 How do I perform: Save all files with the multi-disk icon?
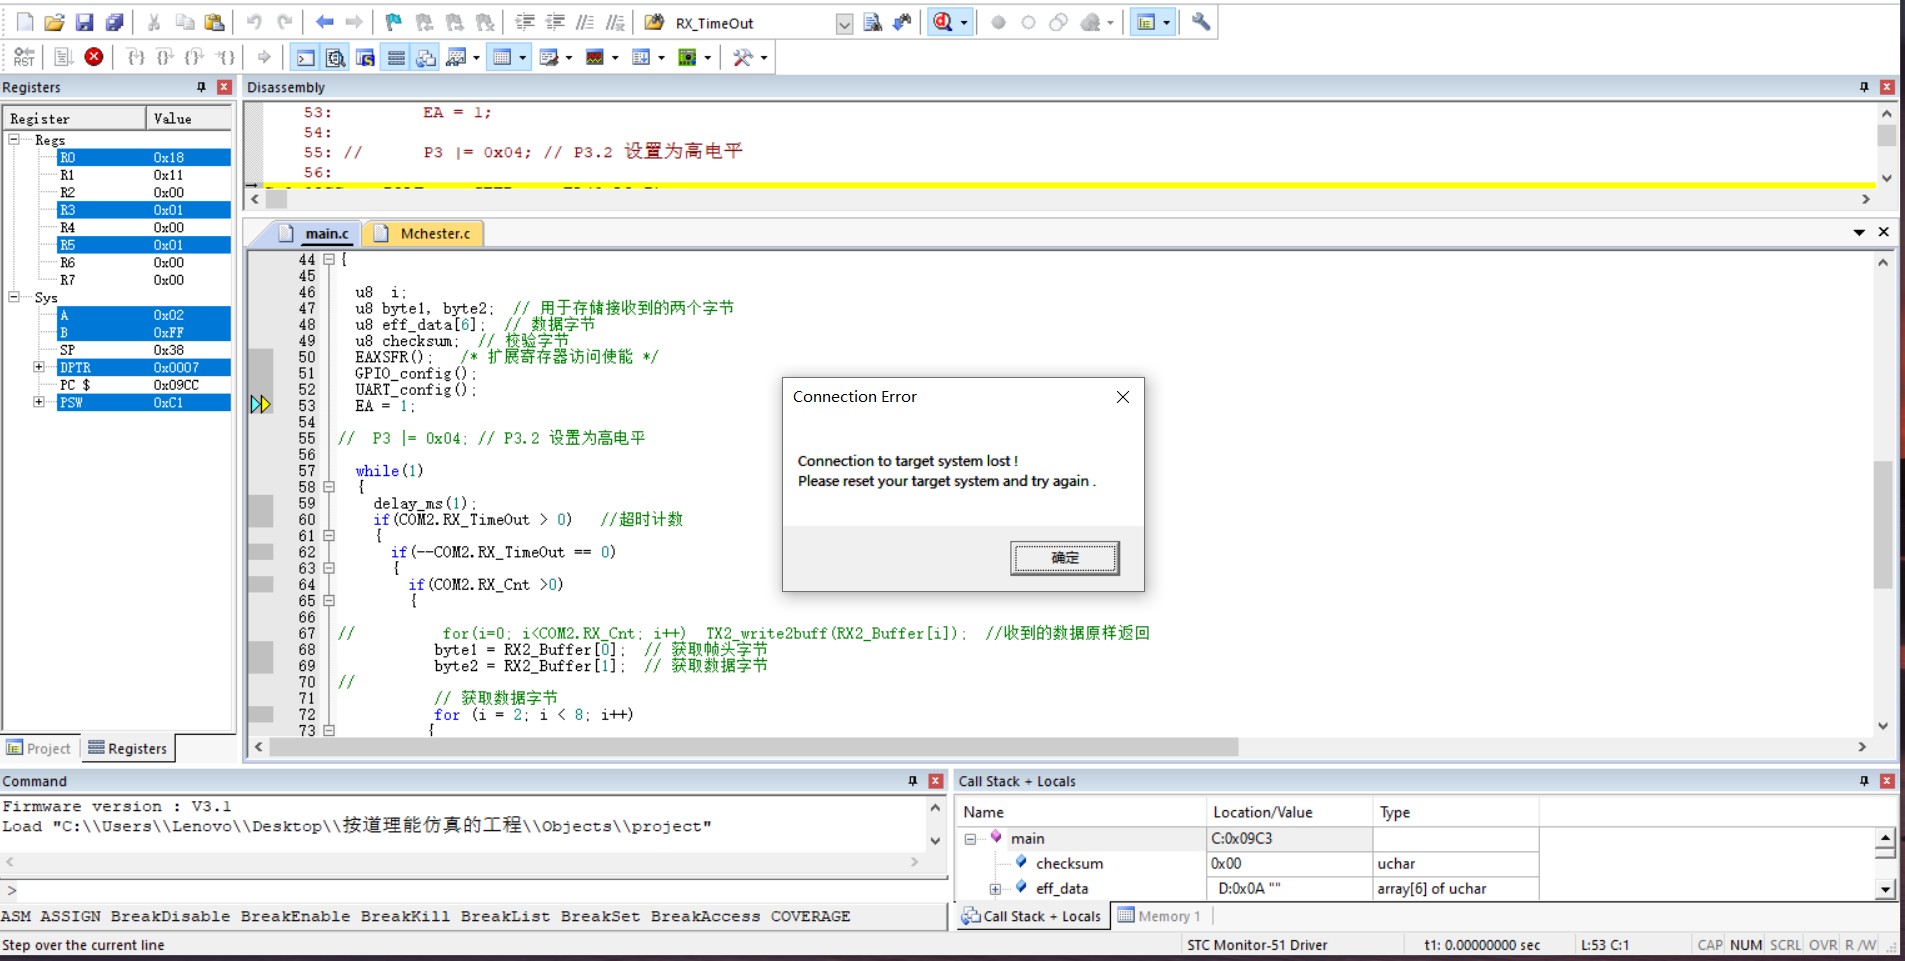click(115, 22)
